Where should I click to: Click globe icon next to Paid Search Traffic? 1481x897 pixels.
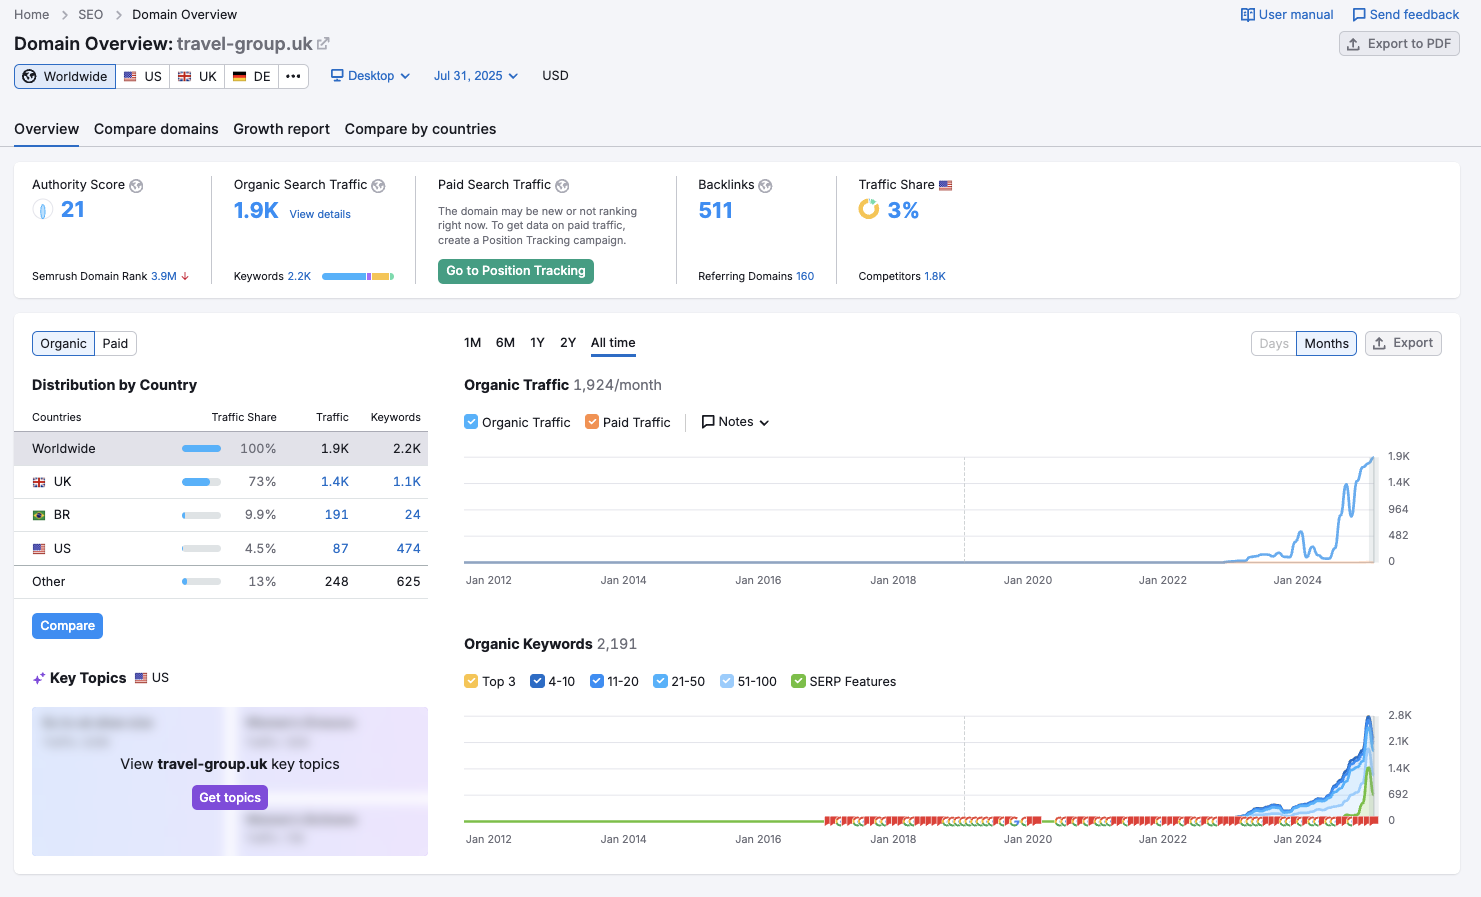point(562,186)
